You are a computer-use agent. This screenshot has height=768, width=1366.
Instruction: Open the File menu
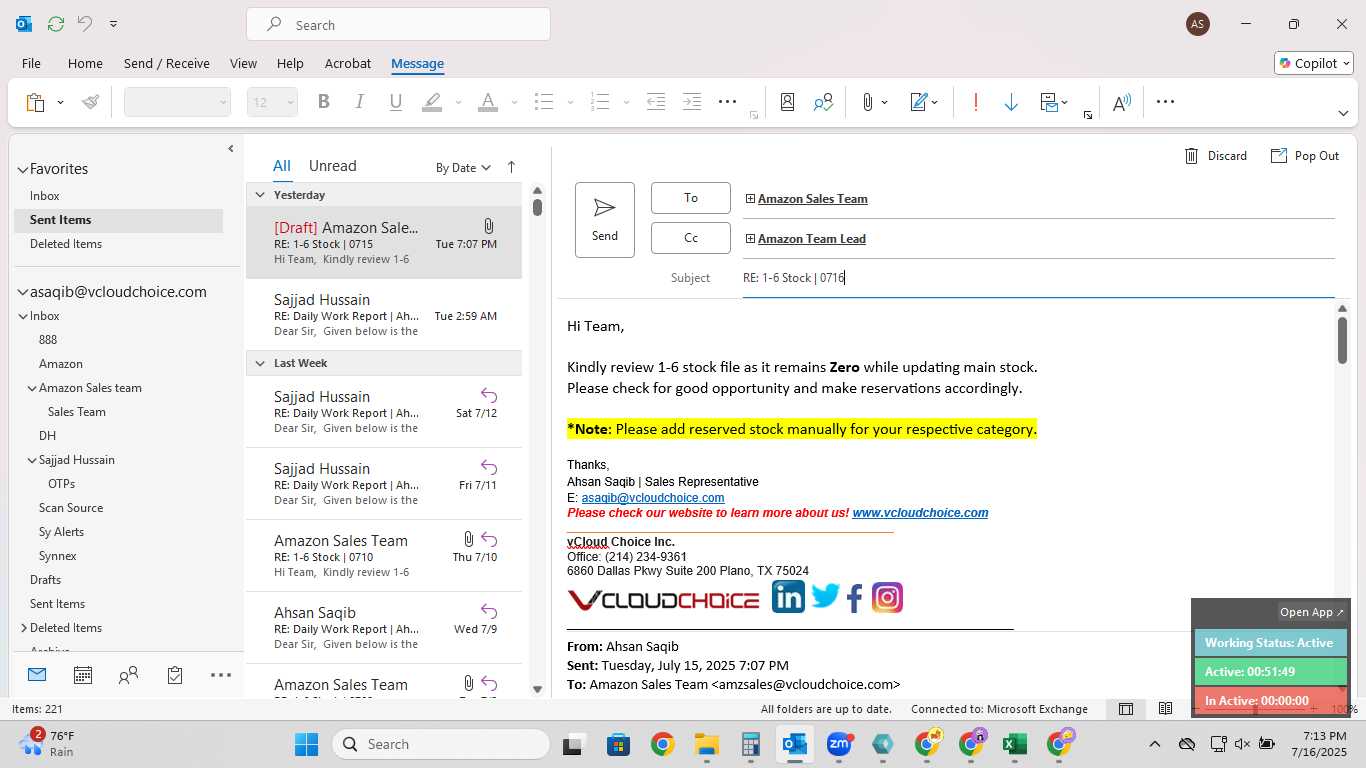click(x=31, y=63)
